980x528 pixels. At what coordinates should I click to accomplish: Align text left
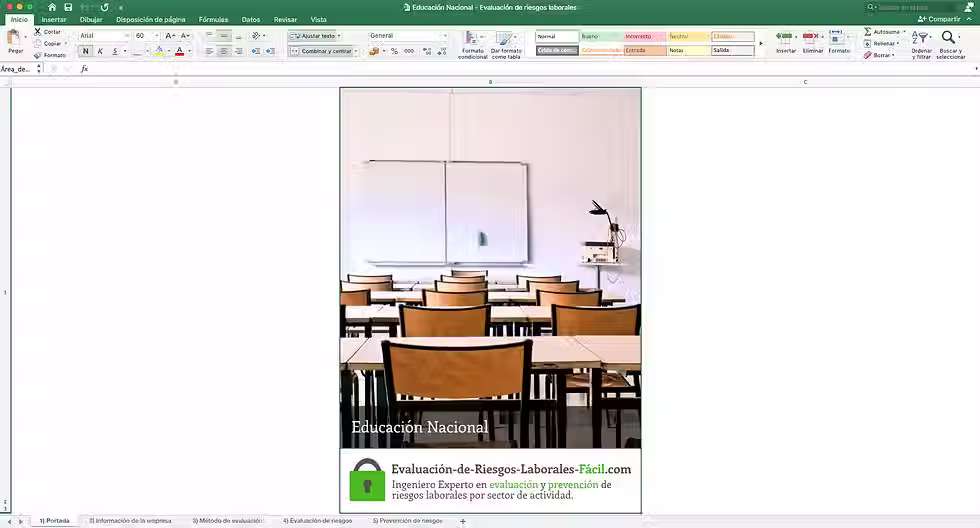pyautogui.click(x=209, y=51)
